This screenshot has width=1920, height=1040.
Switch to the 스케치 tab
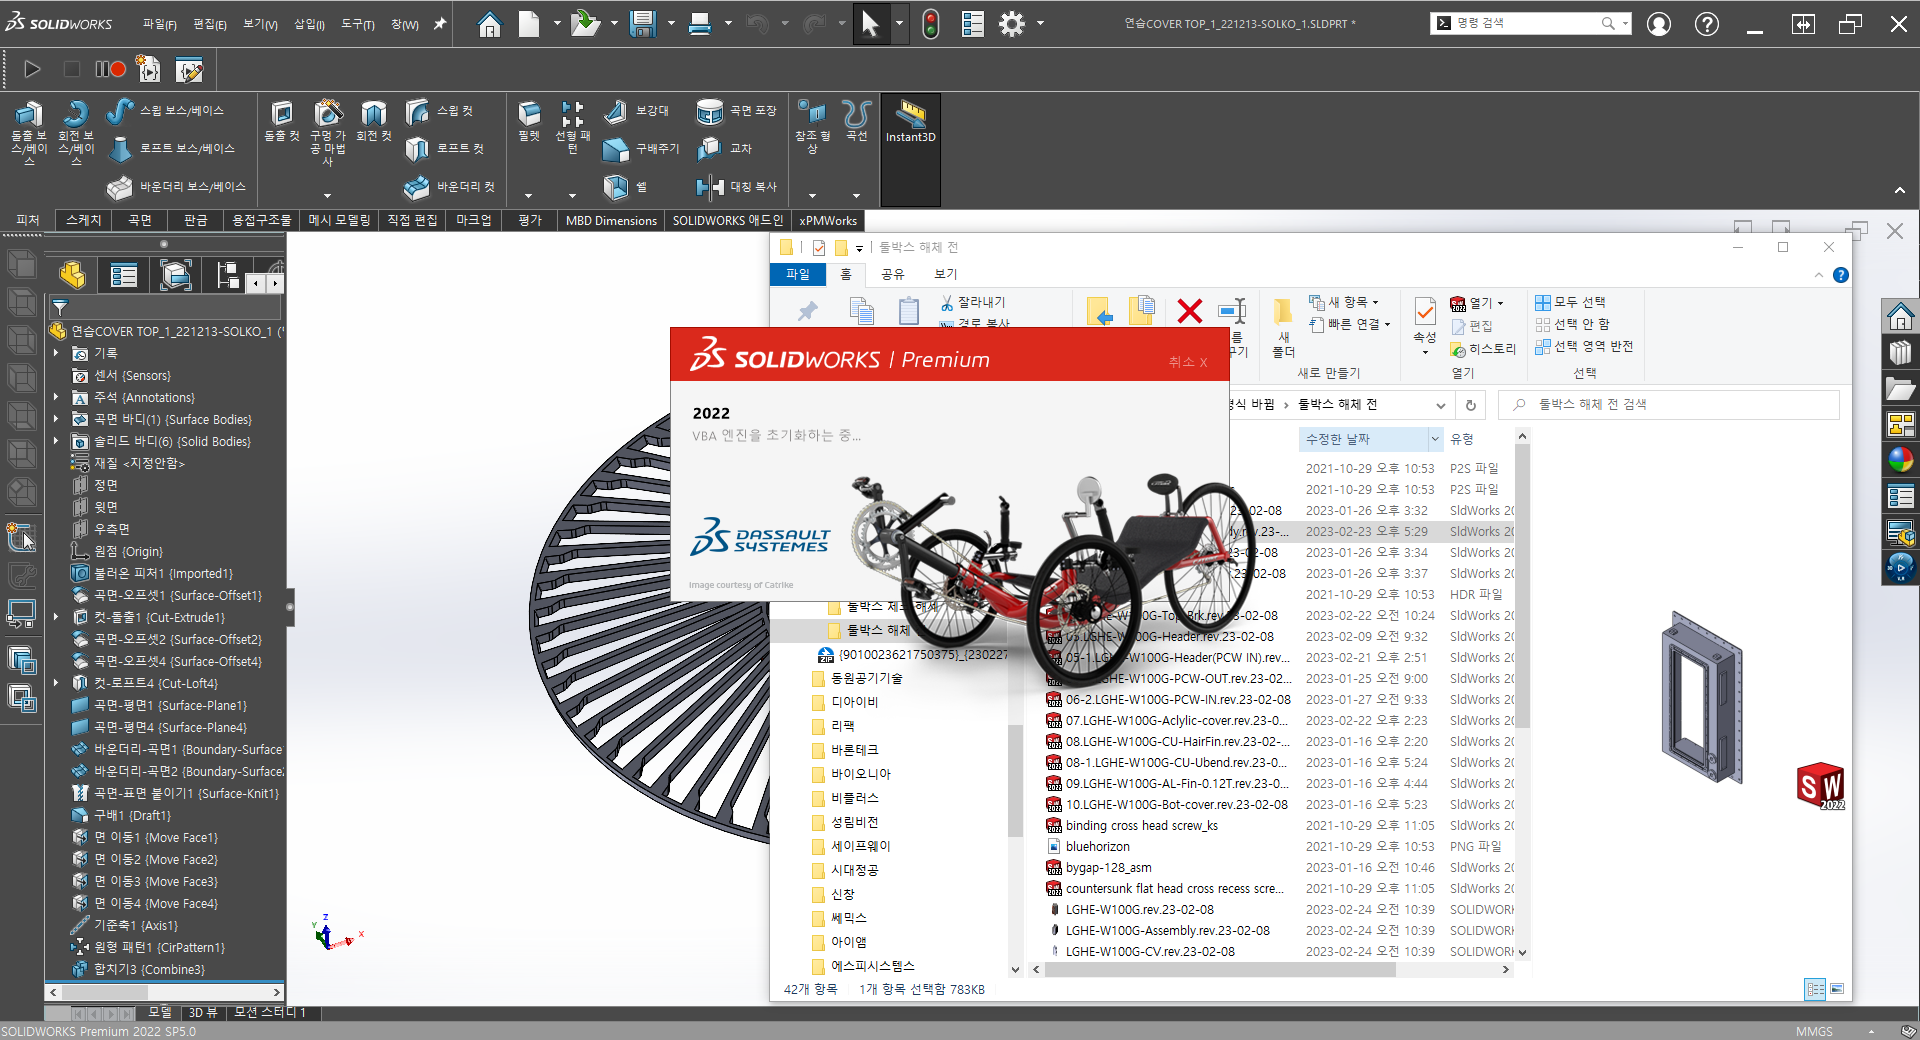click(x=84, y=220)
